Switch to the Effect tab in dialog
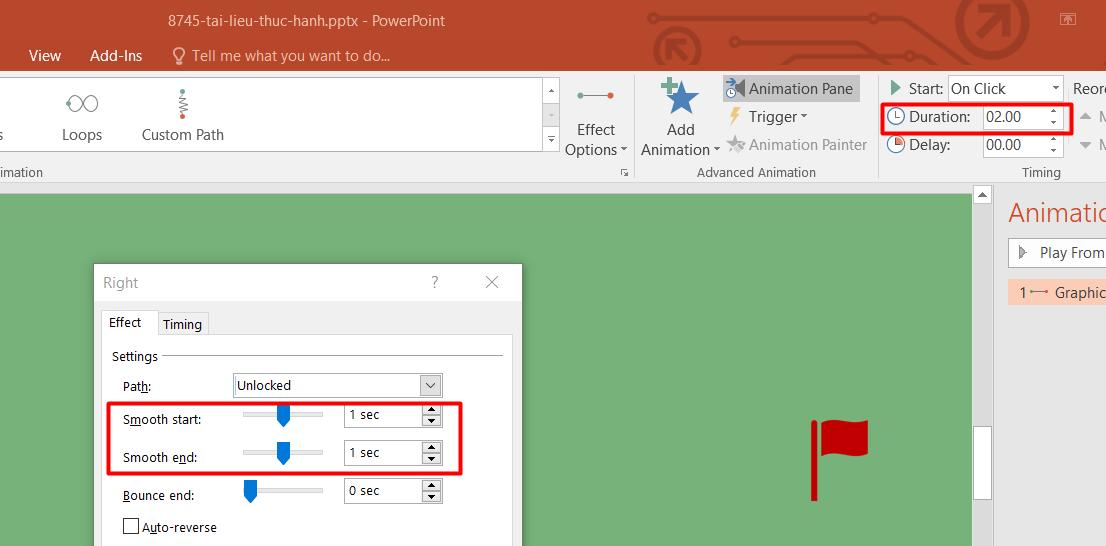The image size is (1106, 546). click(x=125, y=322)
